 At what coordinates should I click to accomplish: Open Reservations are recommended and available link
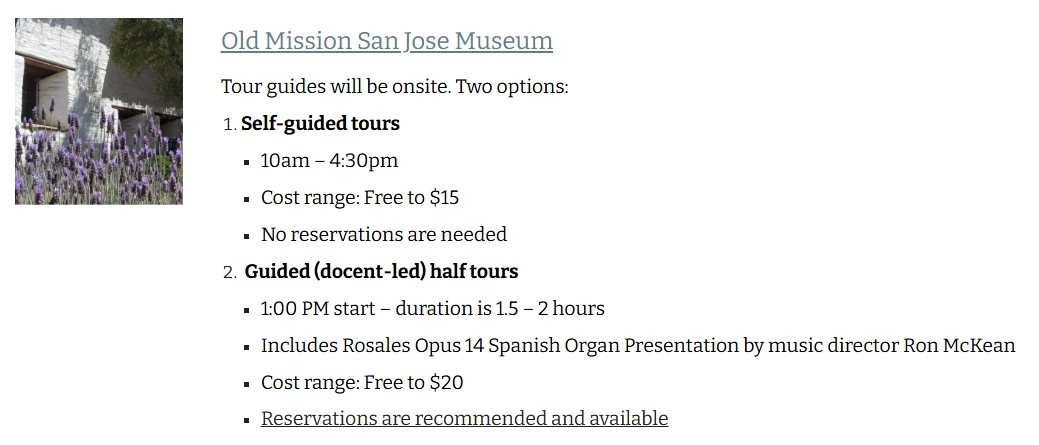(x=465, y=419)
